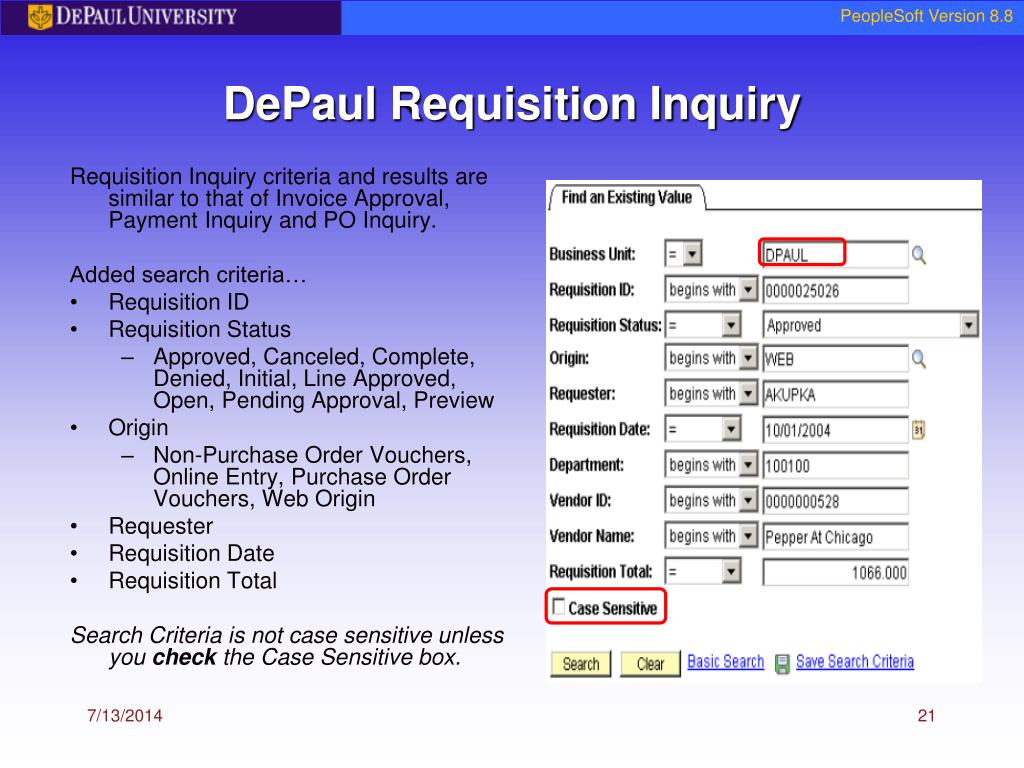1024x768 pixels.
Task: Click the Requisition ID text field
Action: [835, 290]
